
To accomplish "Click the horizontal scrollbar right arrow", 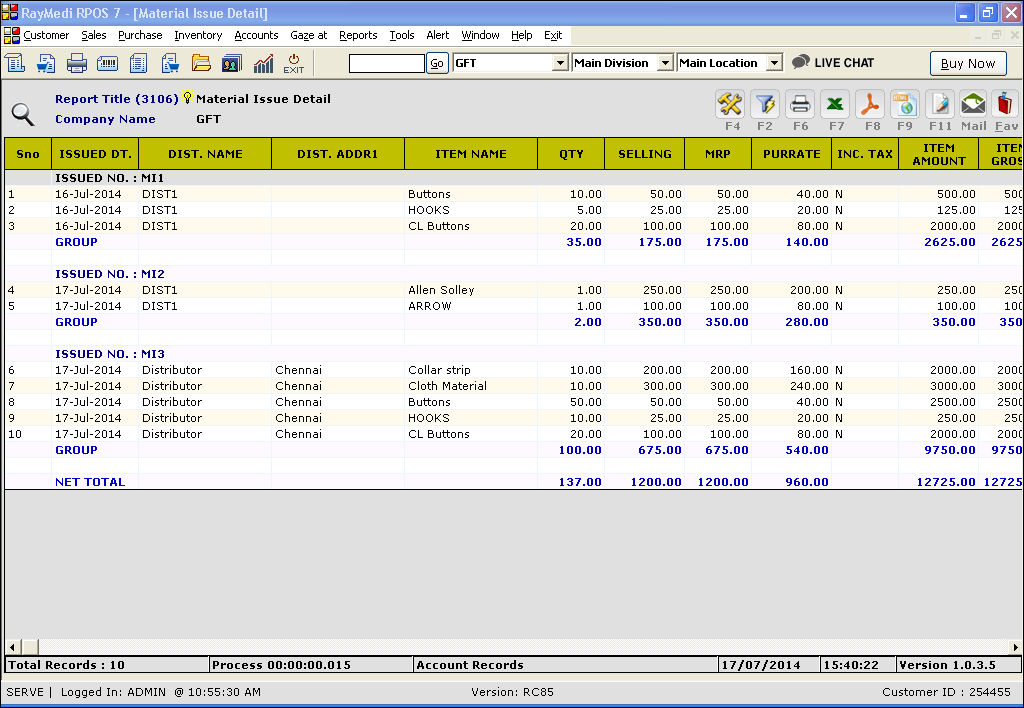I will [x=1015, y=647].
